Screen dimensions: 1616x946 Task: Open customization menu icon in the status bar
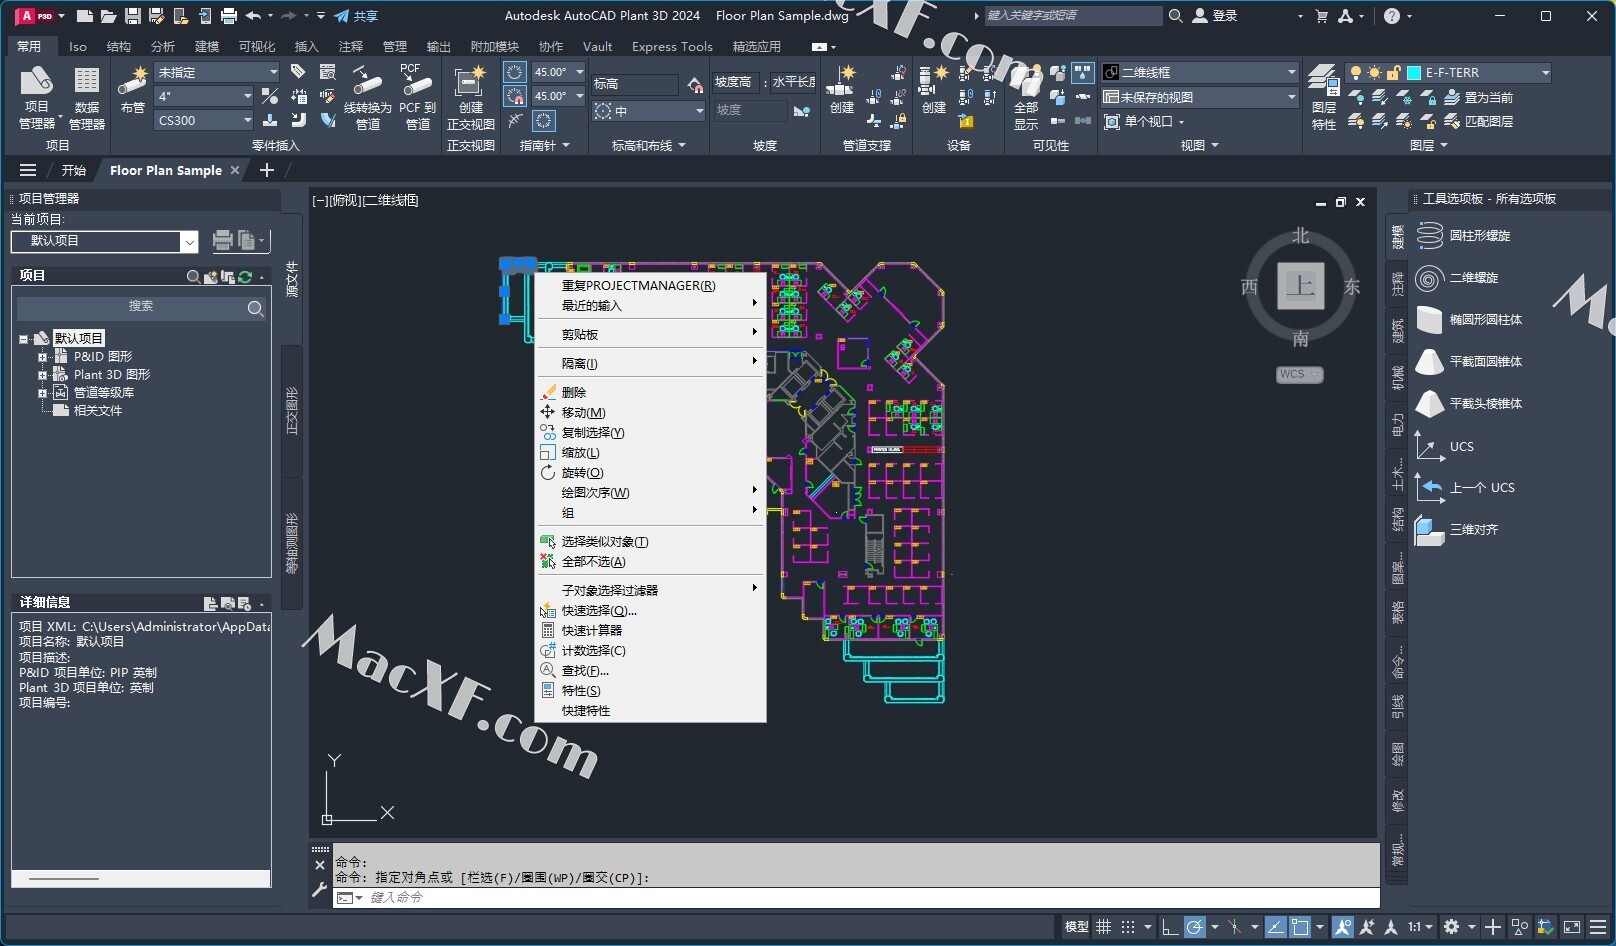[1598, 927]
